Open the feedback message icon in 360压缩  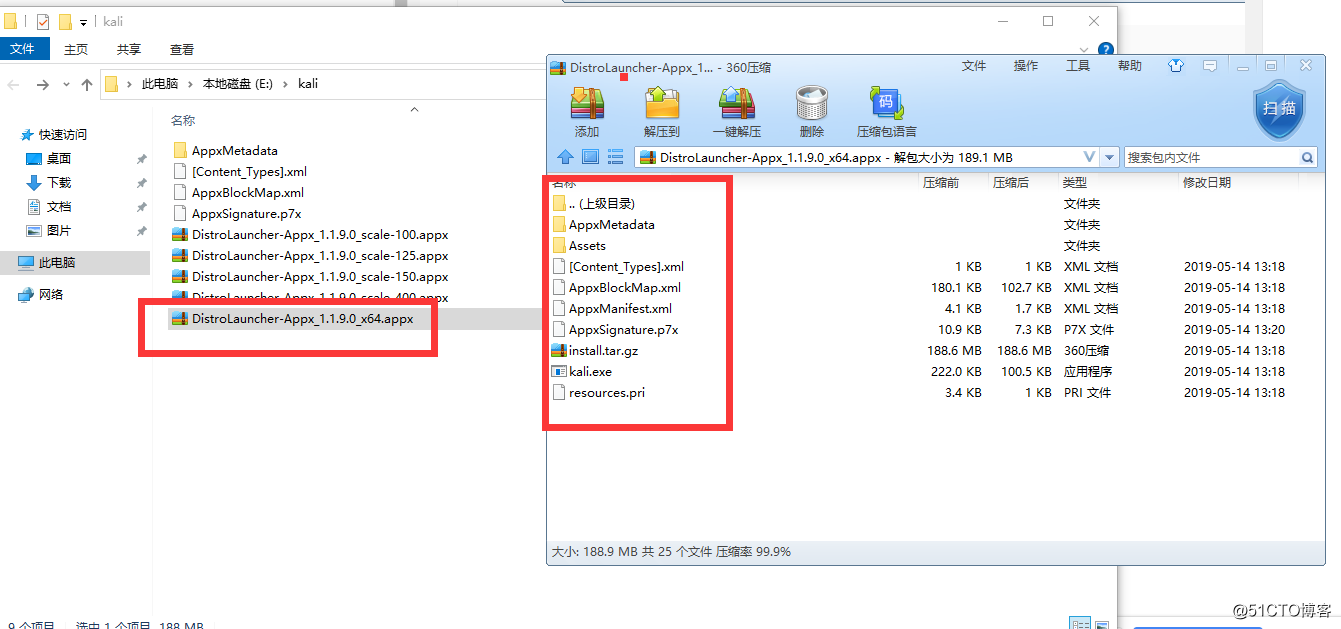1210,66
